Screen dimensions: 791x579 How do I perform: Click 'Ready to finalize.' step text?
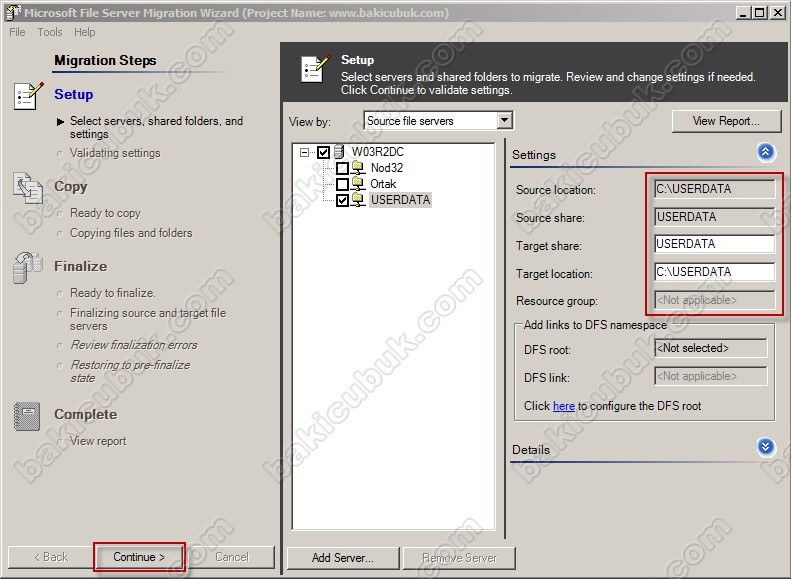[112, 293]
